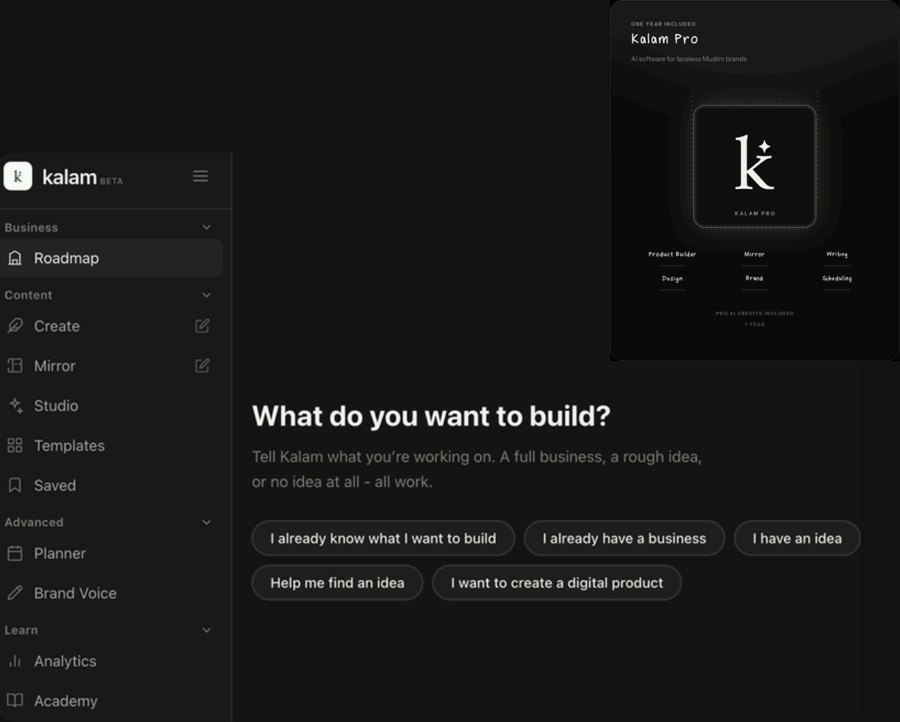
Task: Click the 'What do you want to build?' heading
Action: [x=431, y=416]
